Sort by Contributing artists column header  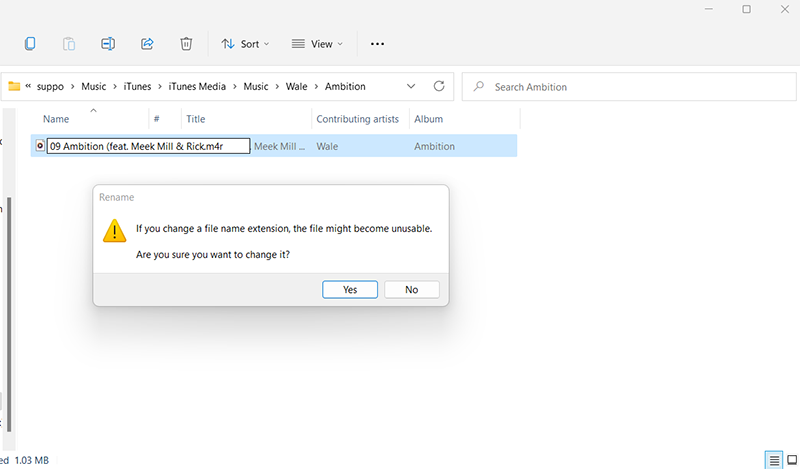click(x=357, y=119)
